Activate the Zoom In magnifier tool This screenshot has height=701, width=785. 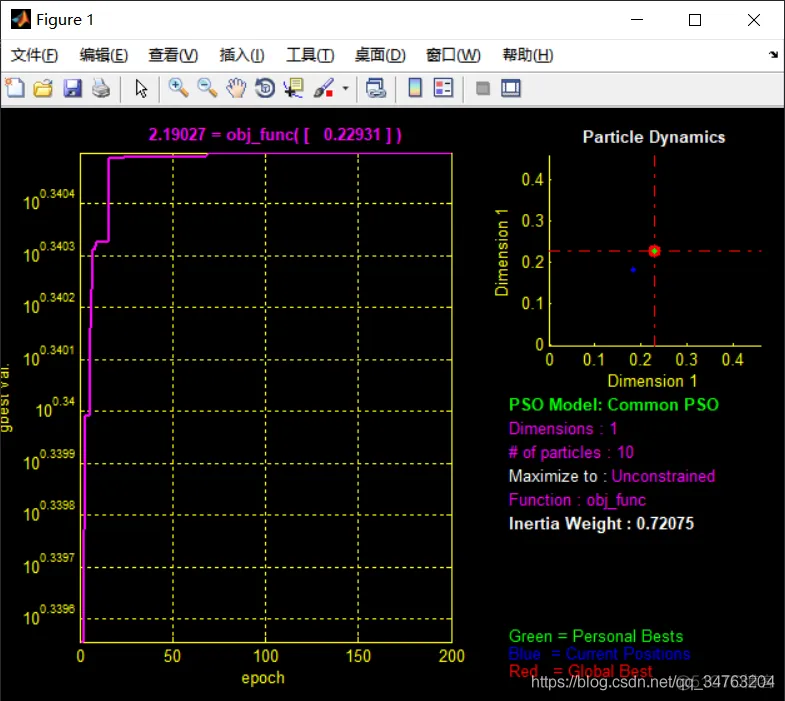[x=178, y=88]
